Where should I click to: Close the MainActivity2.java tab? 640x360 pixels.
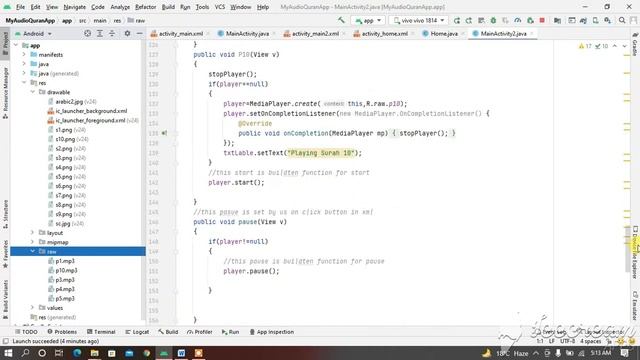pos(532,33)
